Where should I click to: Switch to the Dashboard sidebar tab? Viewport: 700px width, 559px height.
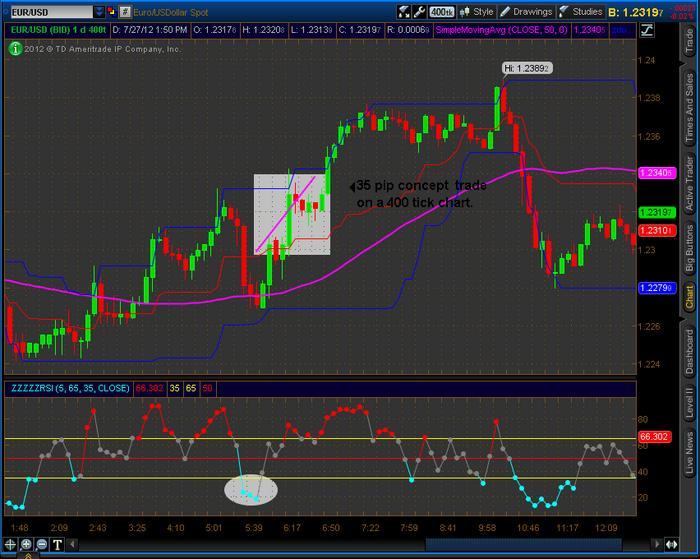click(690, 351)
